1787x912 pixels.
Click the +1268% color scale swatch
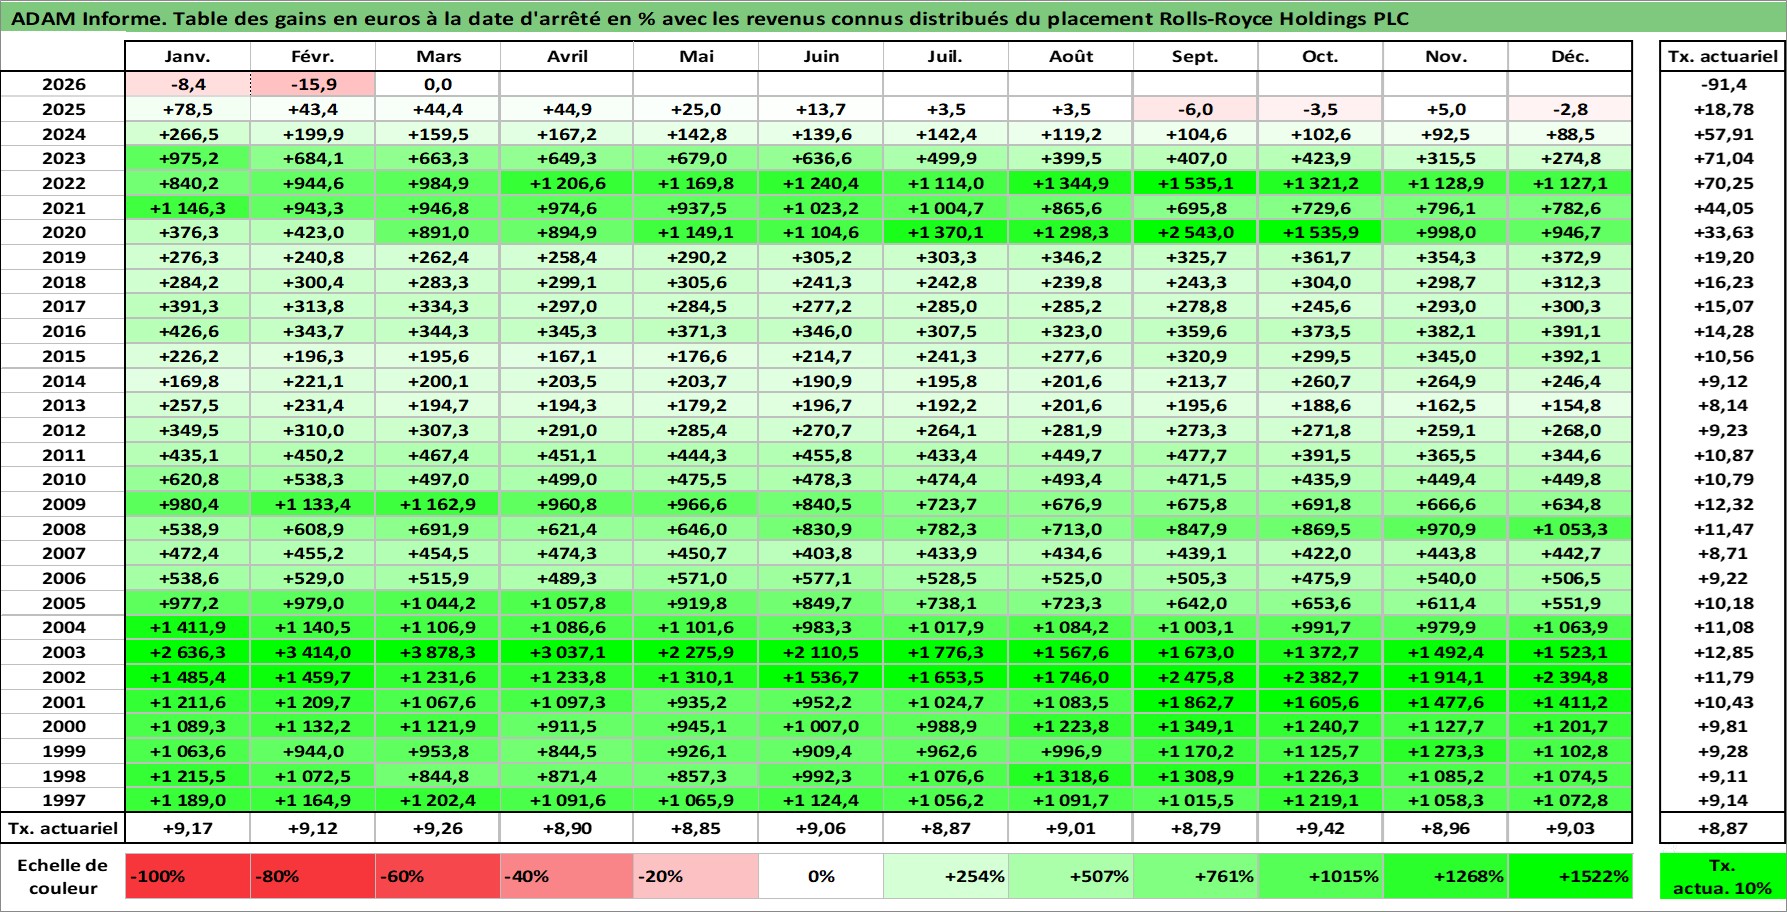click(1445, 876)
